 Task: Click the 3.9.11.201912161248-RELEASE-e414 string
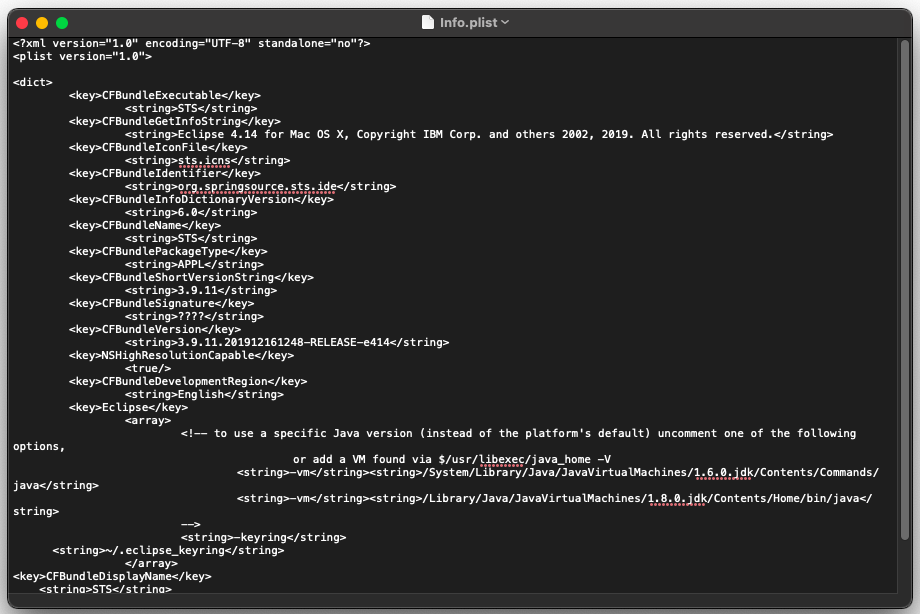pos(287,342)
